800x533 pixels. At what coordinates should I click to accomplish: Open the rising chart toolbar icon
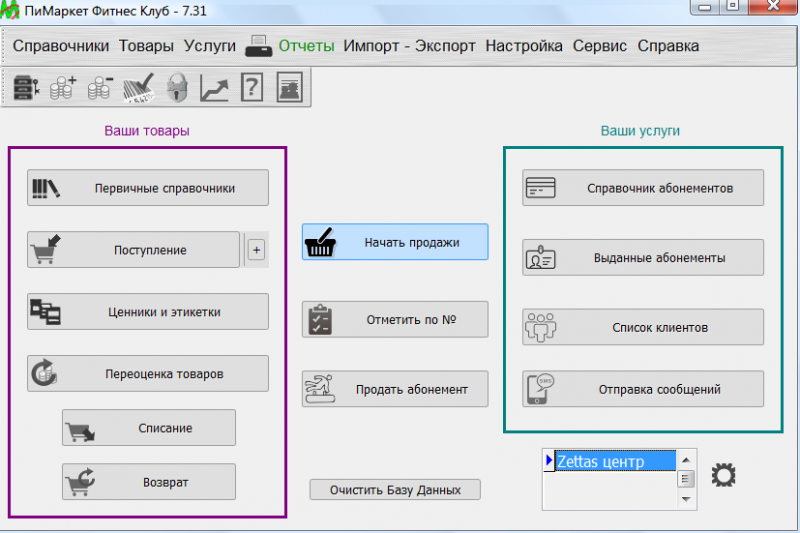point(214,87)
